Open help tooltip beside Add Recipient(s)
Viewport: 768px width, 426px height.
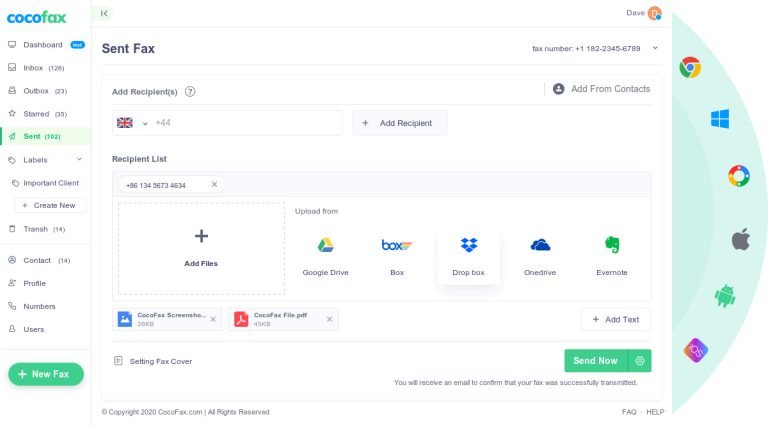tap(190, 92)
